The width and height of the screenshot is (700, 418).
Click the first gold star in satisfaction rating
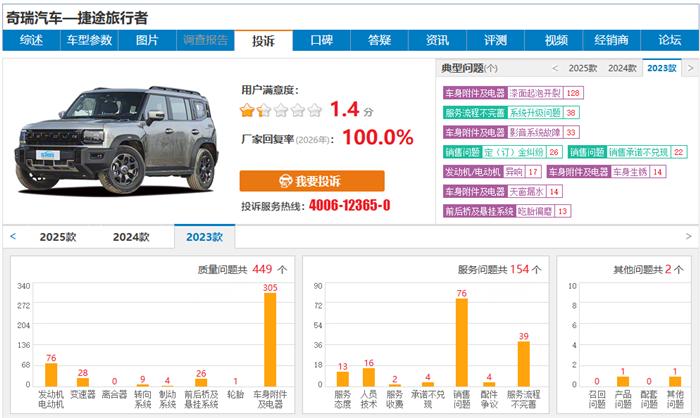(x=247, y=110)
